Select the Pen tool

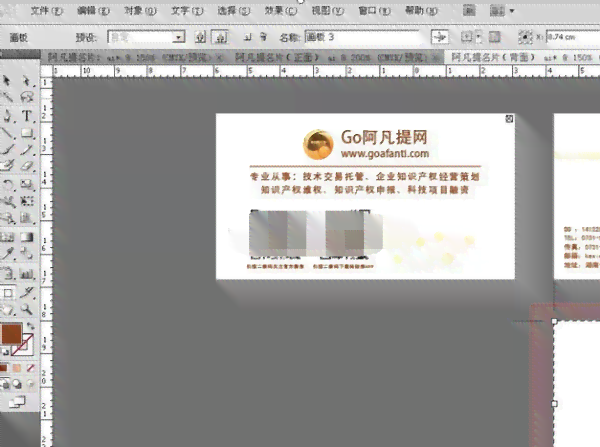(7, 115)
